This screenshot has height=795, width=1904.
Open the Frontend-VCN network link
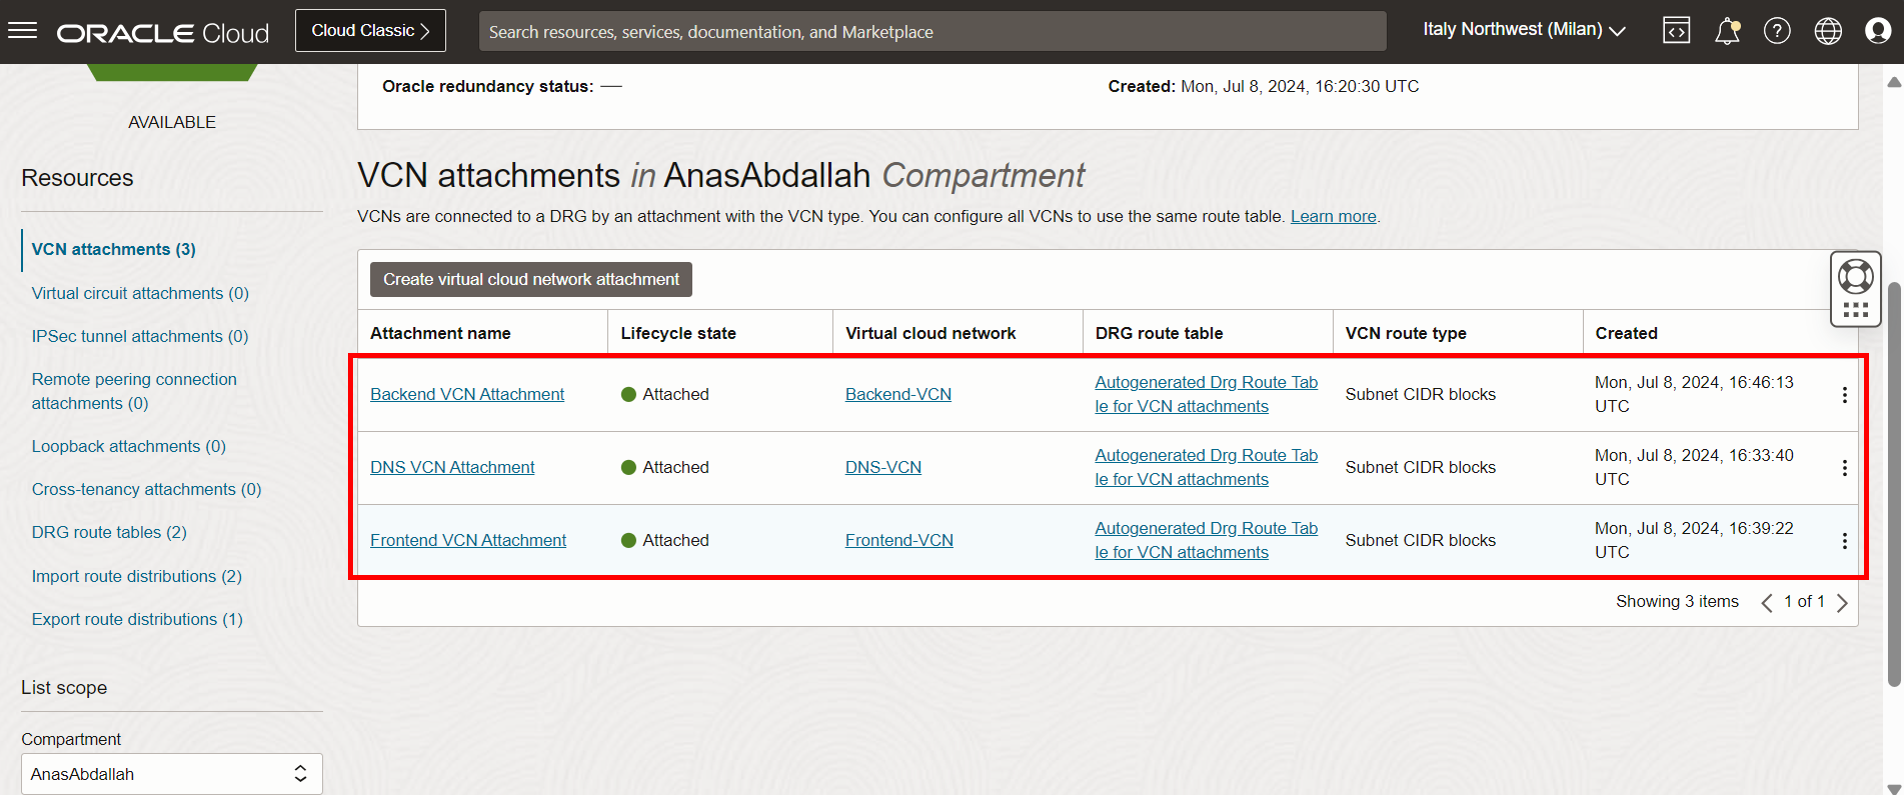coord(899,540)
